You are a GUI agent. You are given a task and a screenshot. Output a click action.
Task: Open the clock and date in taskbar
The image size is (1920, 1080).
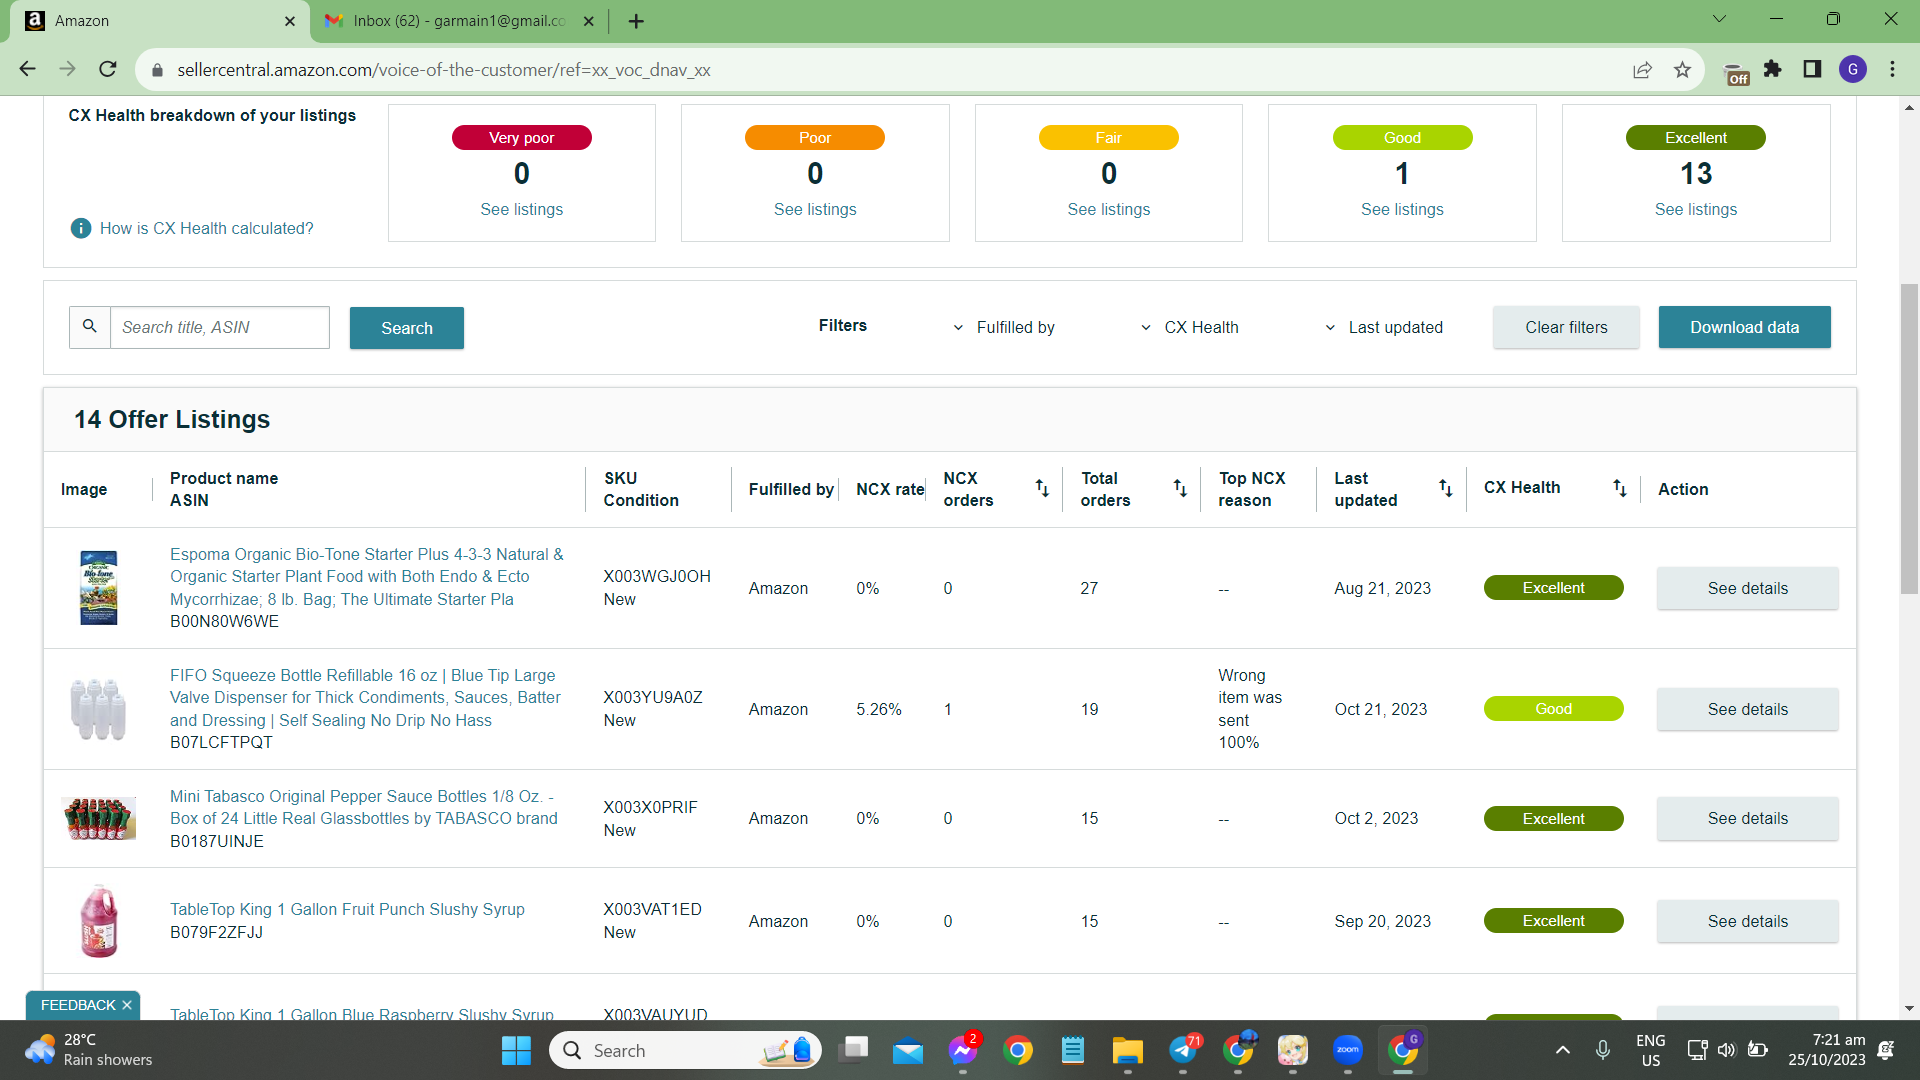pyautogui.click(x=1827, y=1050)
